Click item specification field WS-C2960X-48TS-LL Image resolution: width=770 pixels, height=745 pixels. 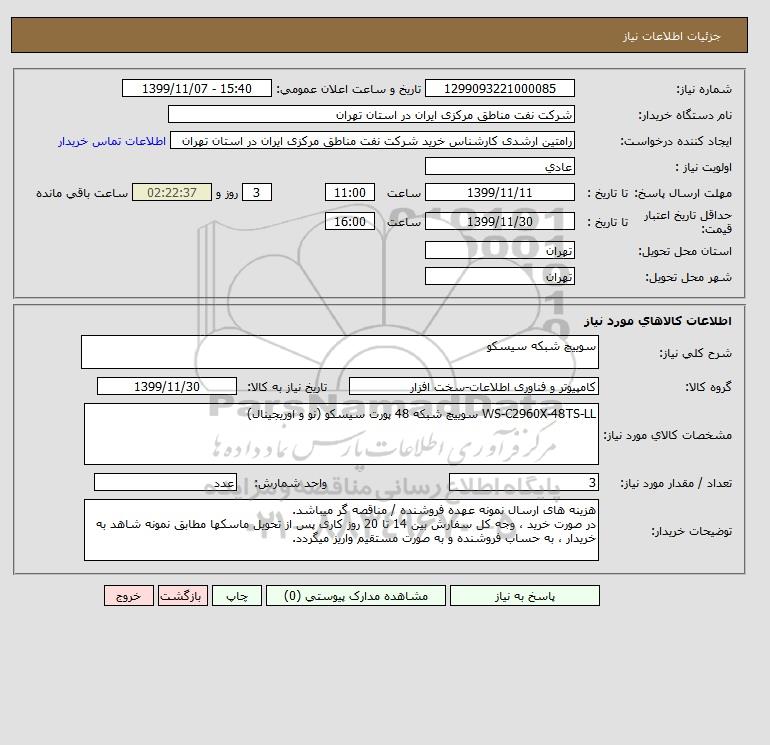[x=341, y=434]
